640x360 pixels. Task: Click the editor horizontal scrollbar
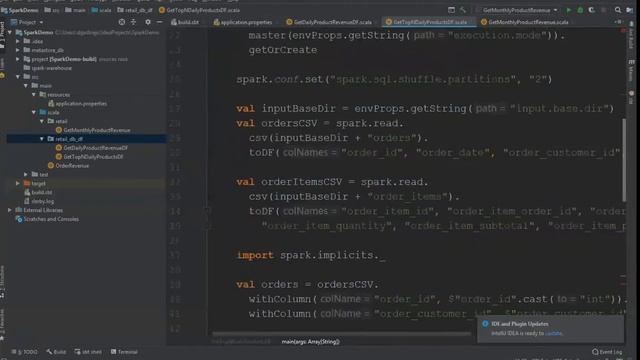[341, 334]
